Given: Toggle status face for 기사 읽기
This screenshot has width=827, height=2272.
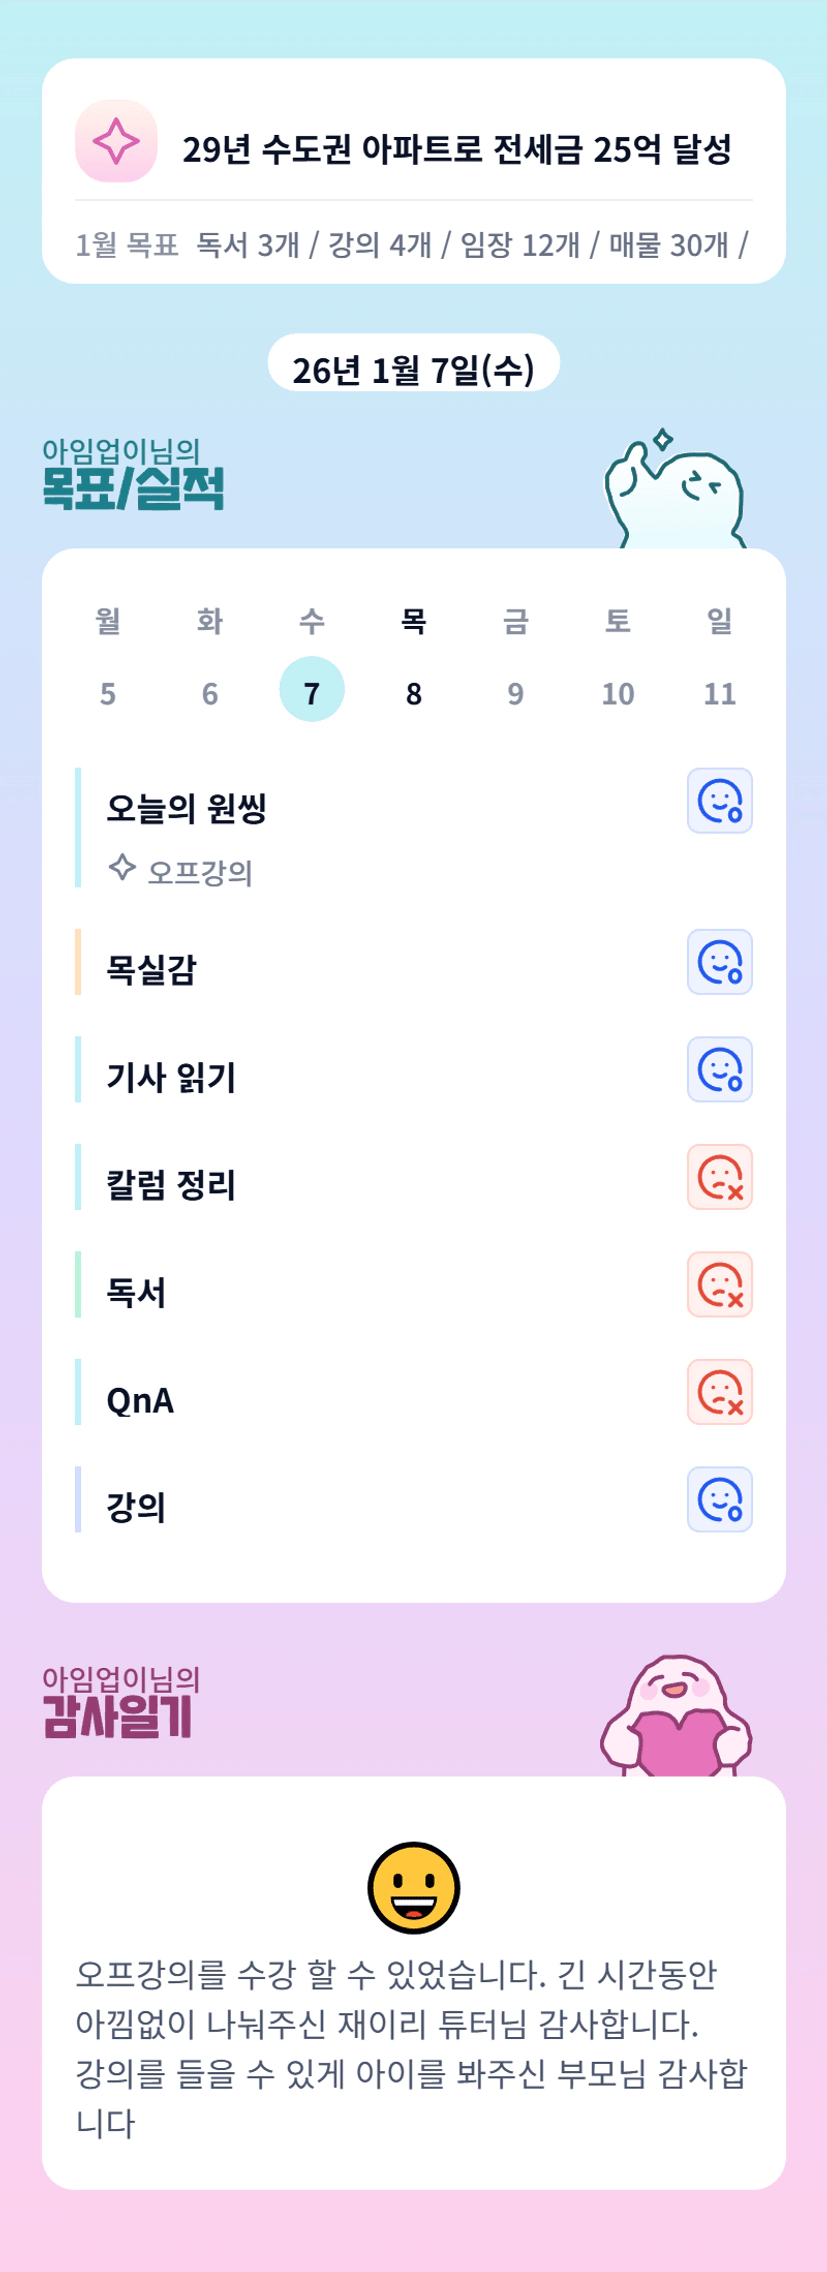Looking at the screenshot, I should (719, 1070).
